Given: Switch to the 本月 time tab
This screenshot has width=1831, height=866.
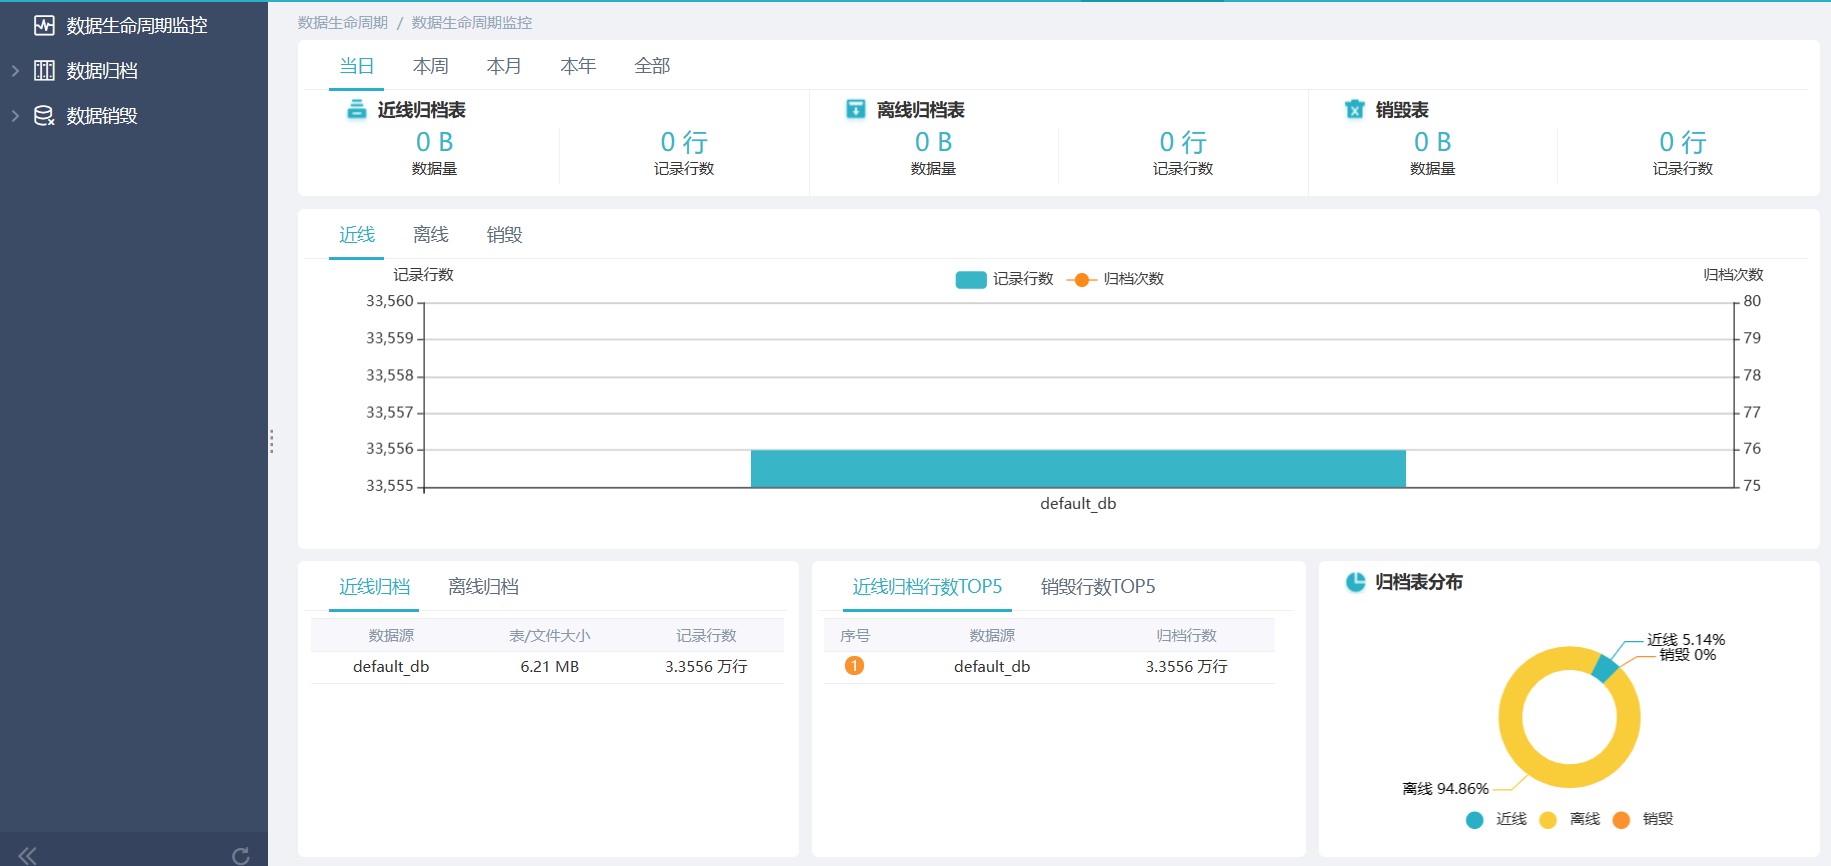Looking at the screenshot, I should (504, 66).
